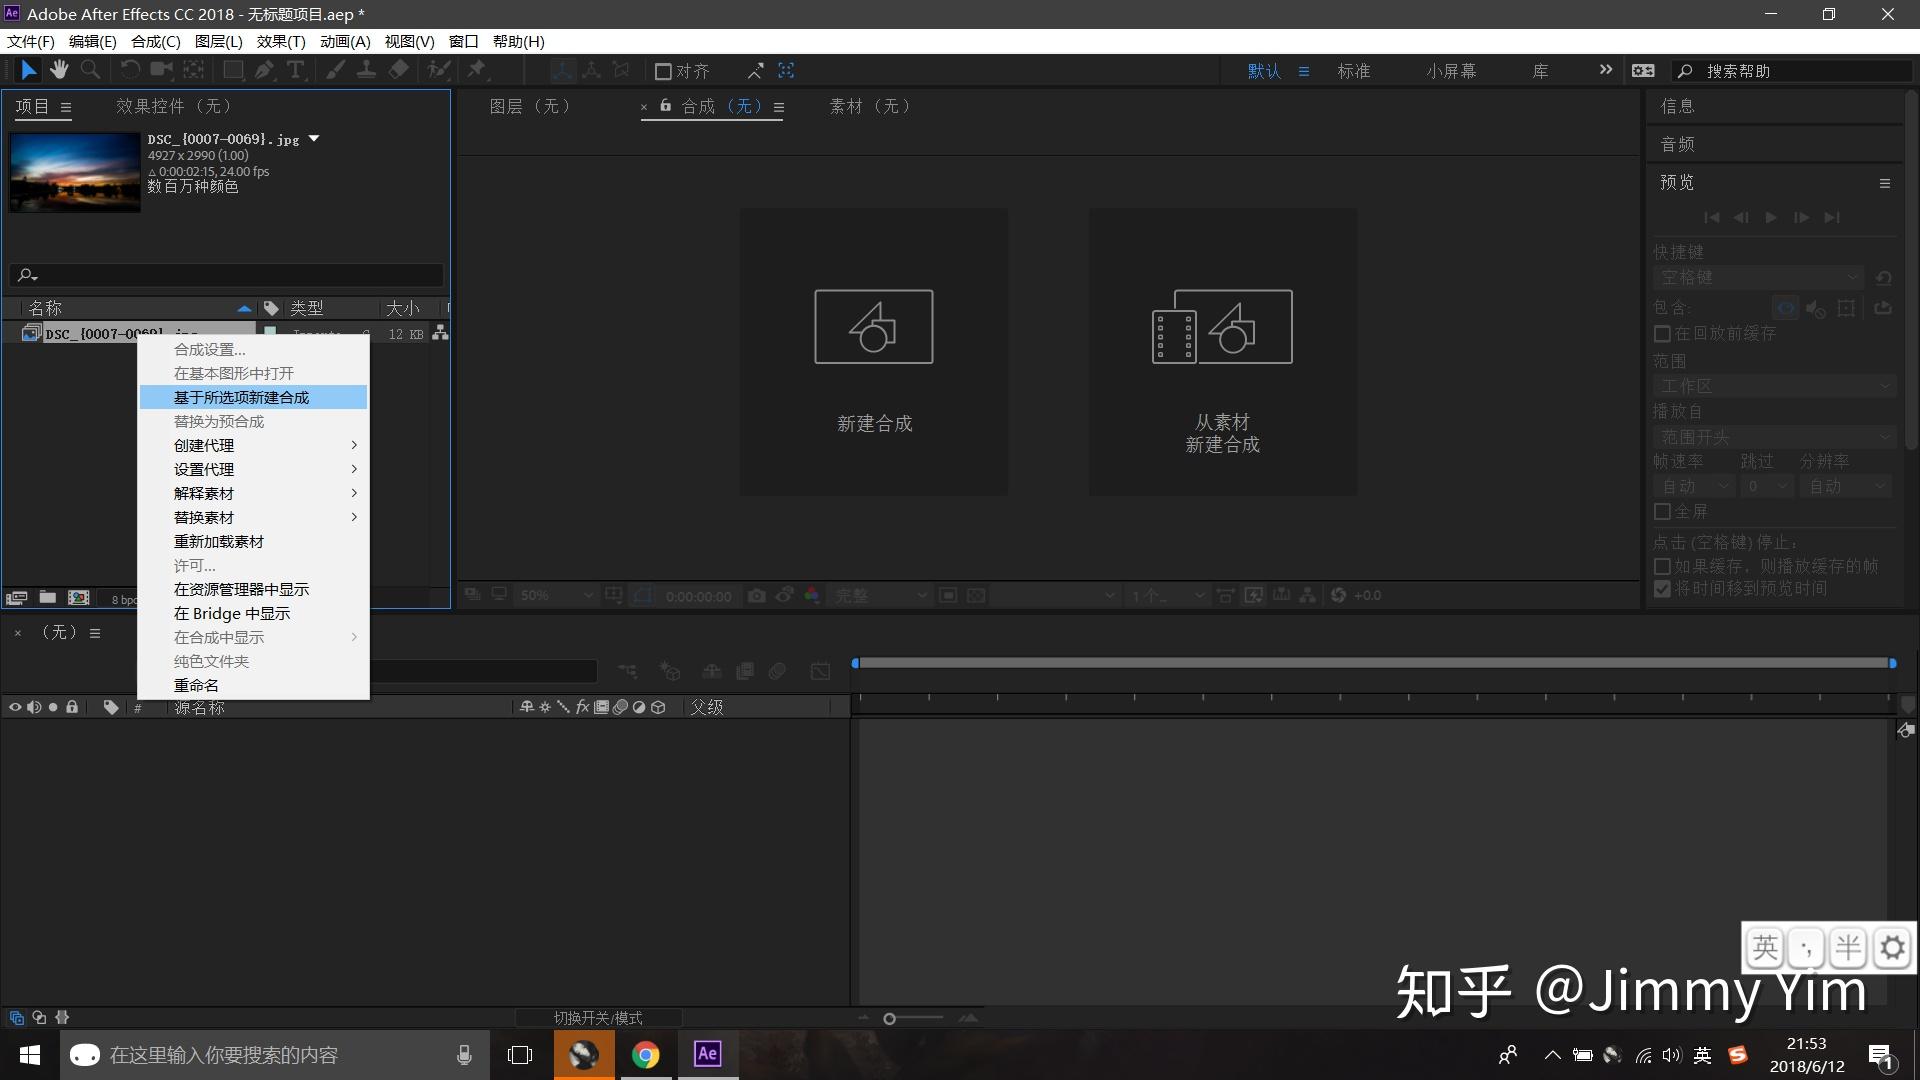Select the Type text tool
The height and width of the screenshot is (1080, 1920).
296,70
